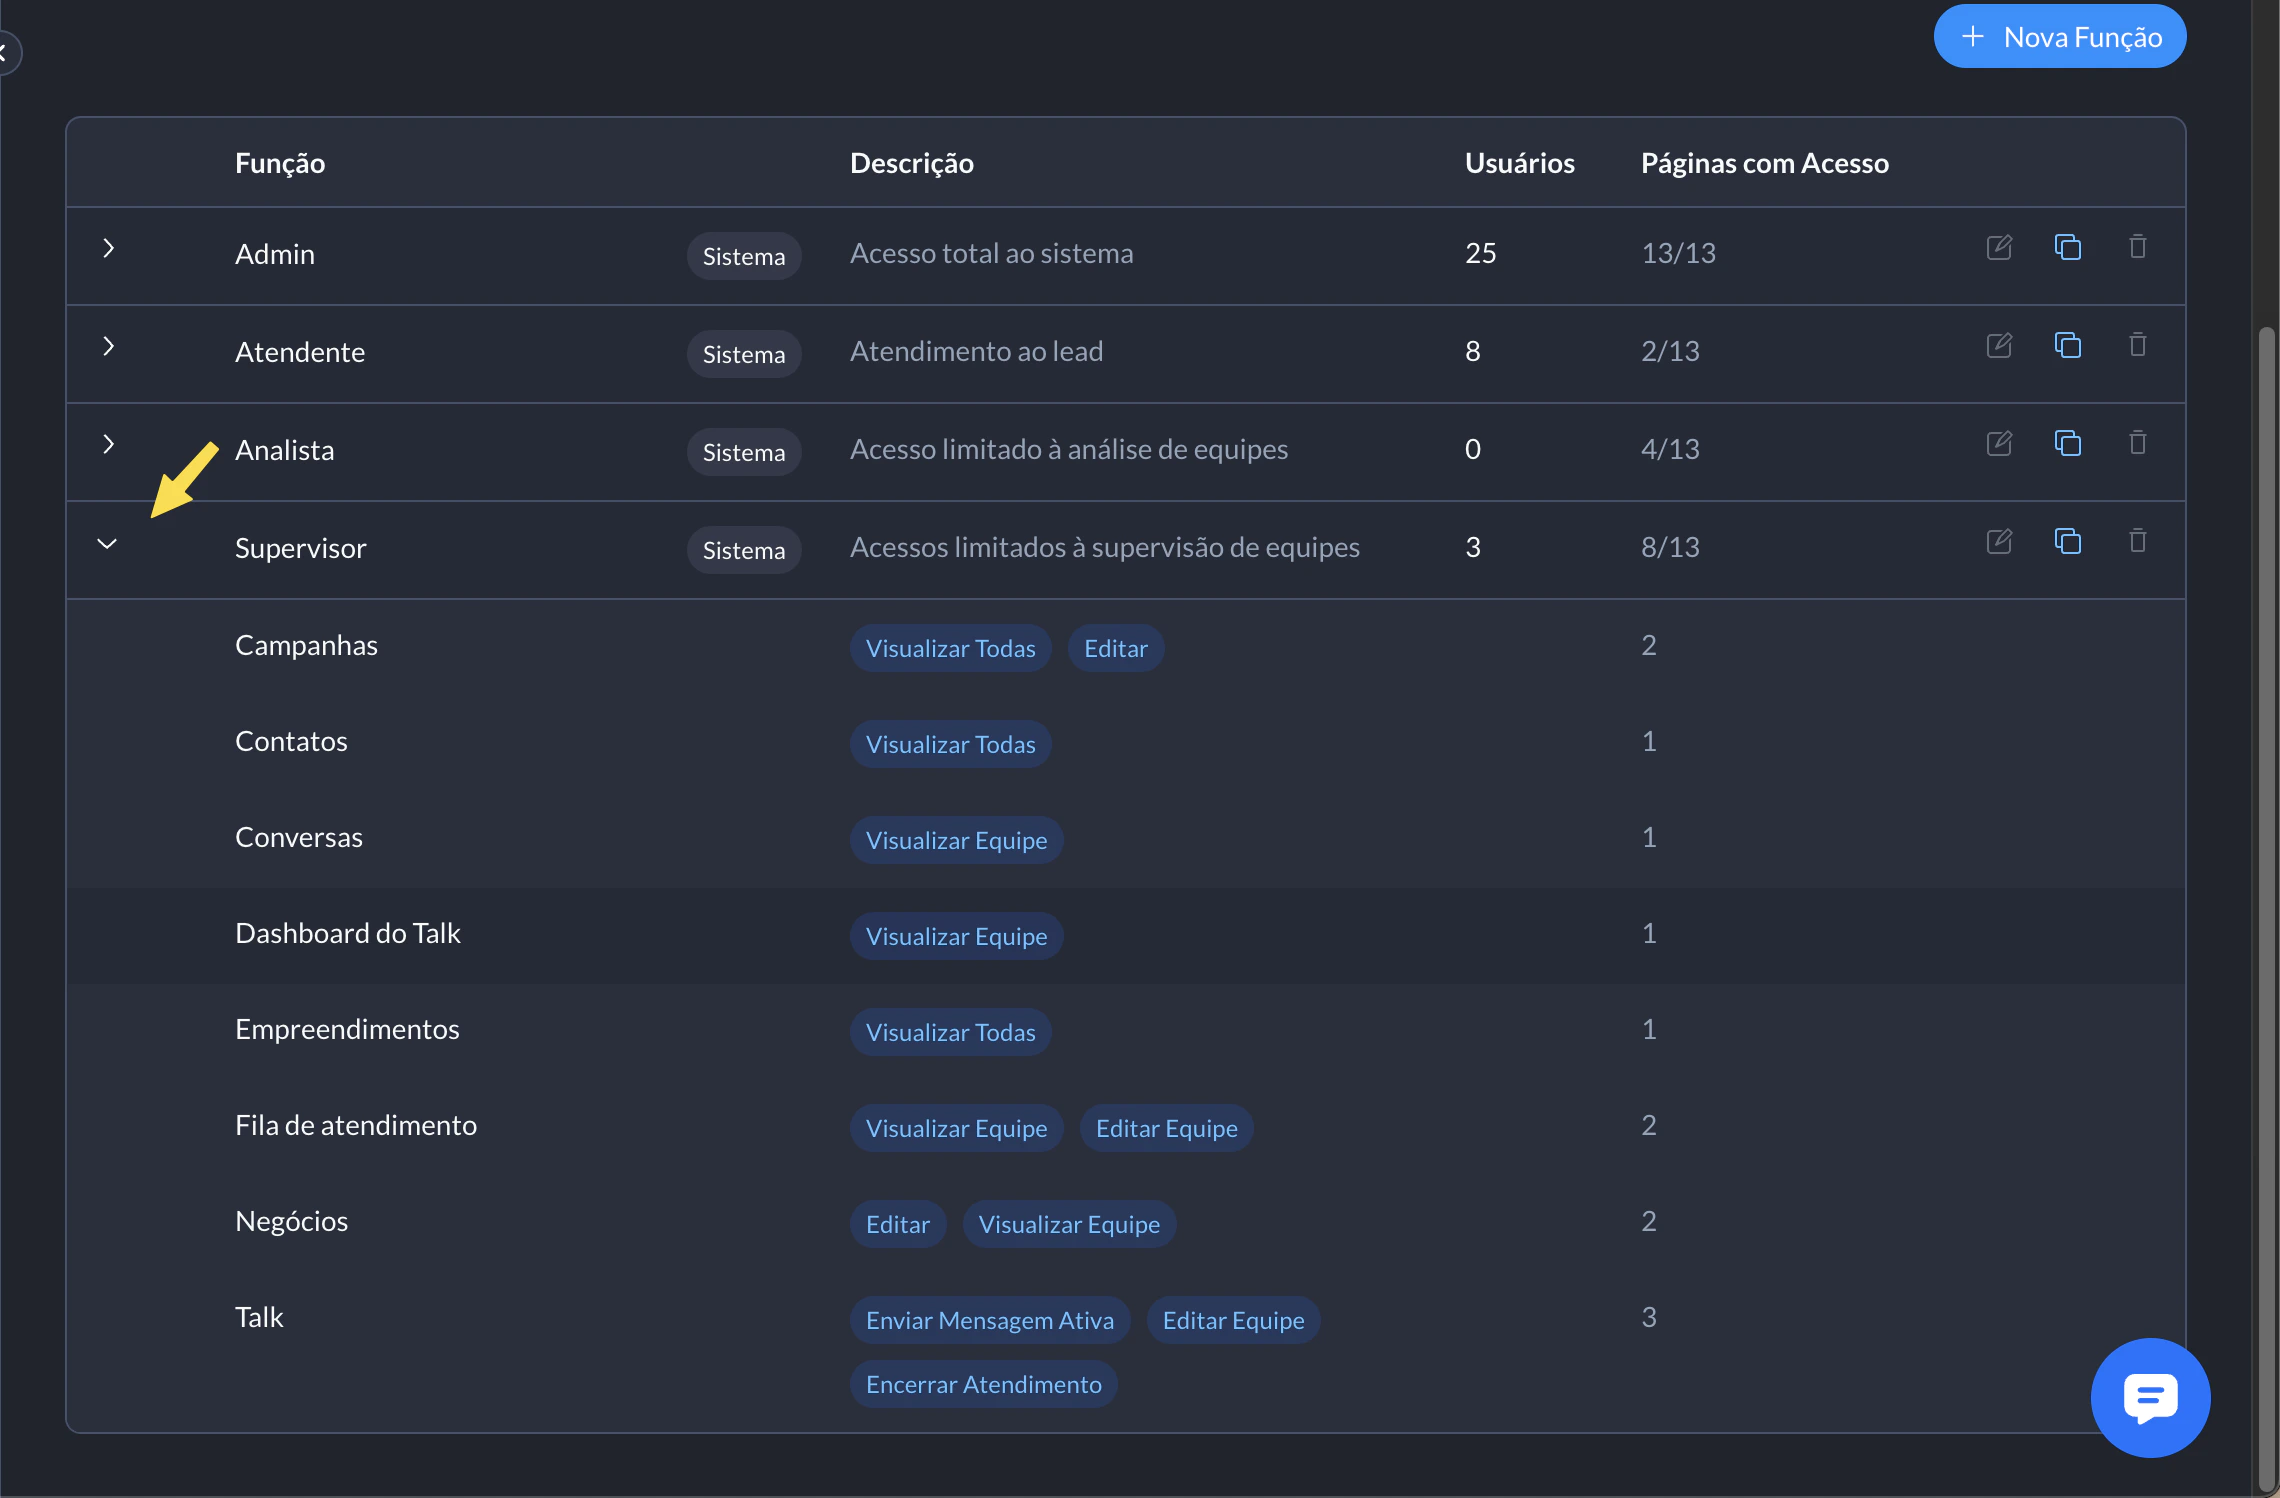The width and height of the screenshot is (2280, 1498).
Task: Click trash icon on Admin row
Action: tap(2137, 247)
